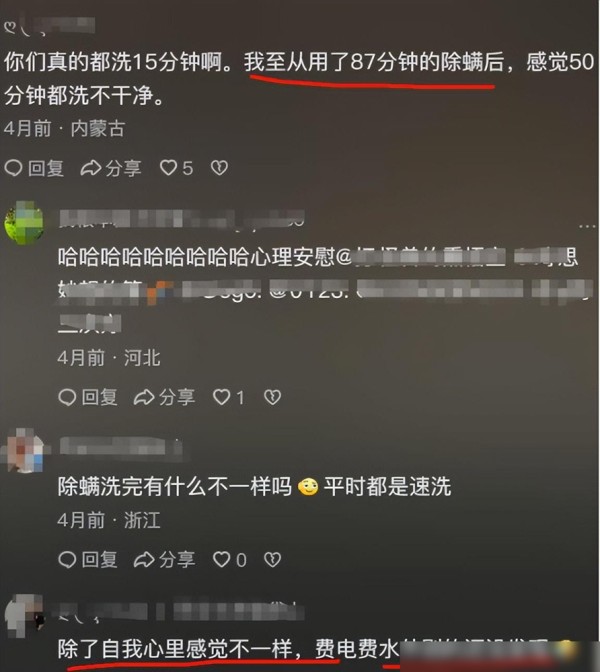Like the Inner Mongolia comment with 5 likes

pyautogui.click(x=168, y=168)
